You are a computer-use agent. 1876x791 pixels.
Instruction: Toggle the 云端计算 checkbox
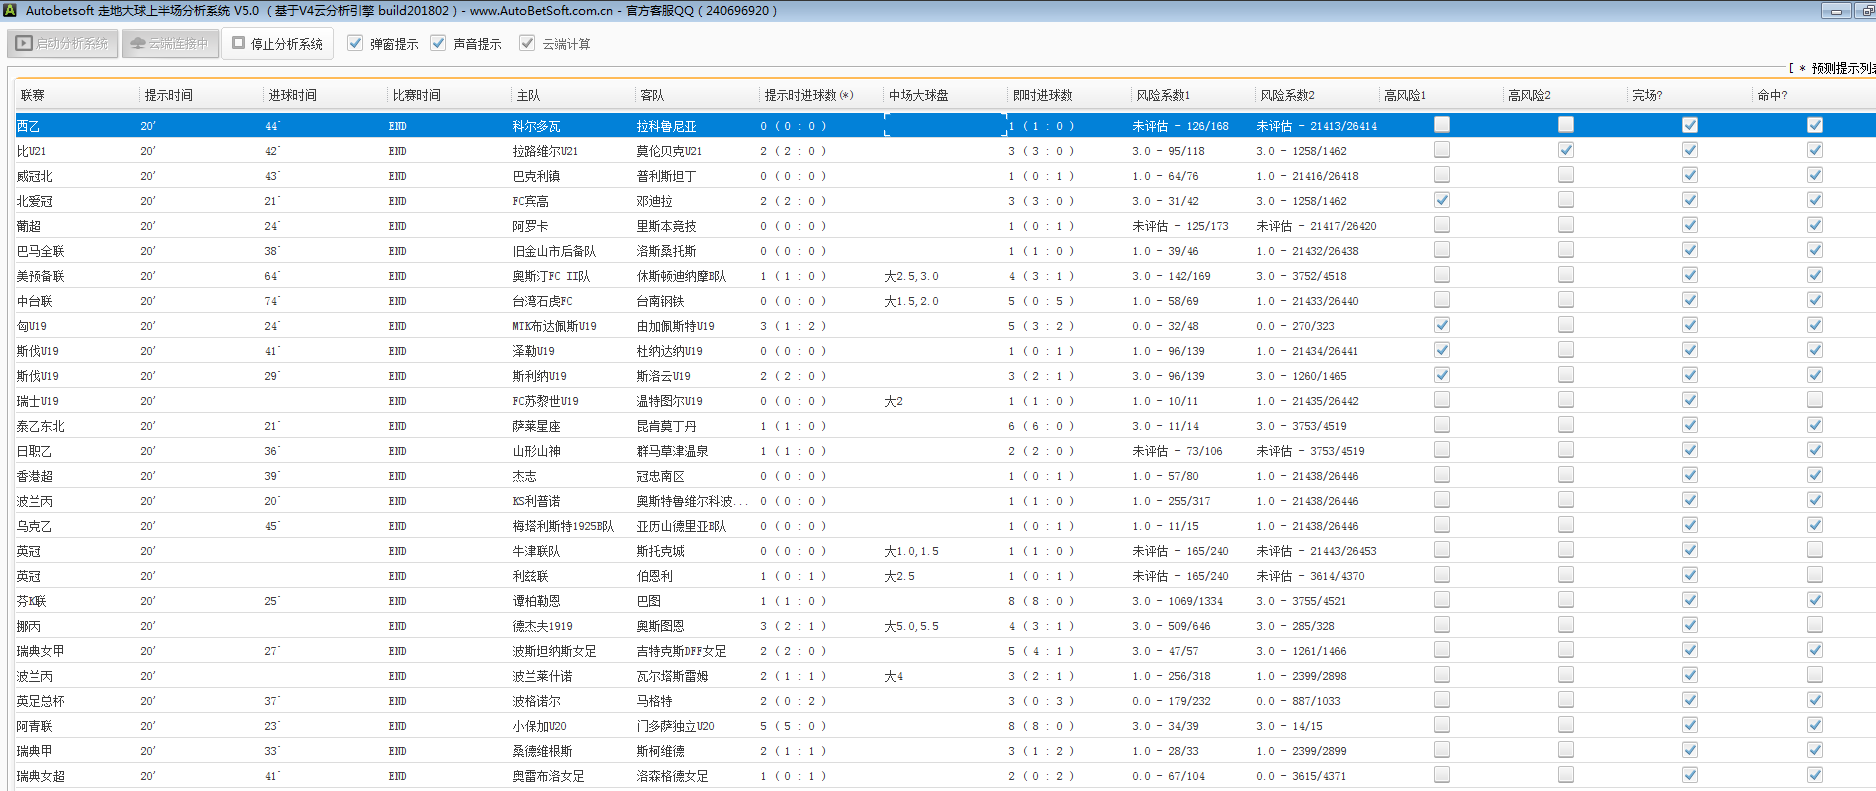click(527, 43)
